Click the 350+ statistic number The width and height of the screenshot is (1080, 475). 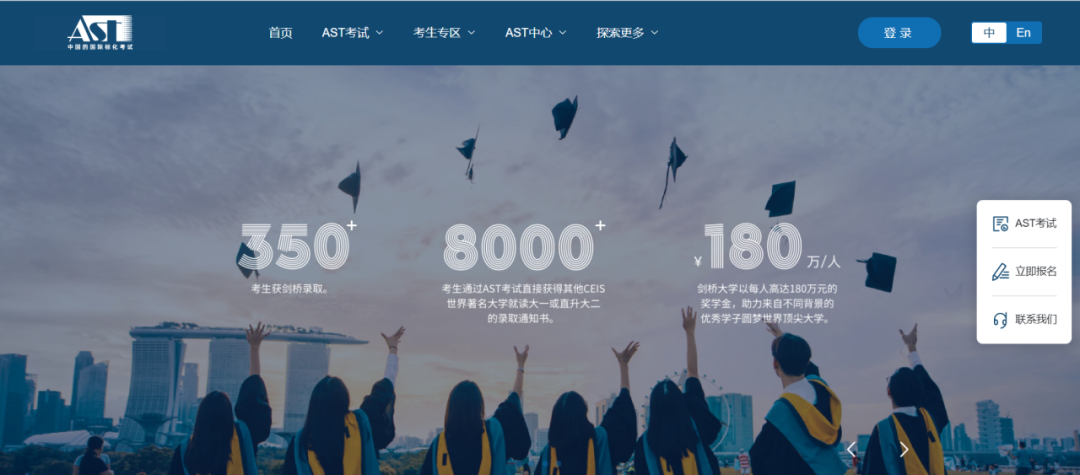299,246
